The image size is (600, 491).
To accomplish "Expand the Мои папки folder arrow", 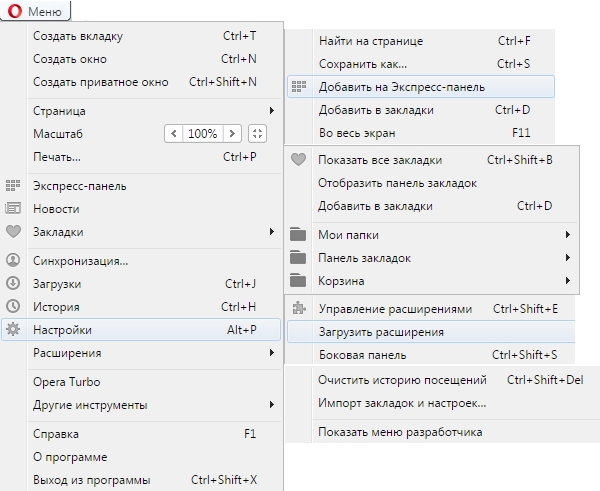I will coord(568,235).
